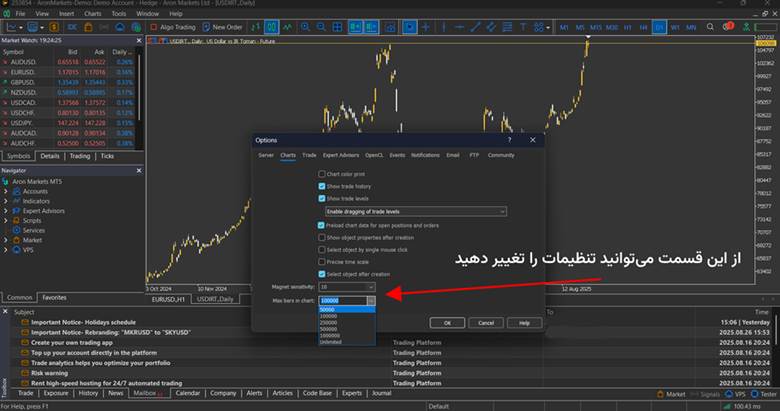The image size is (780, 411).
Task: Select the zoom in magnifier icon
Action: click(305, 27)
